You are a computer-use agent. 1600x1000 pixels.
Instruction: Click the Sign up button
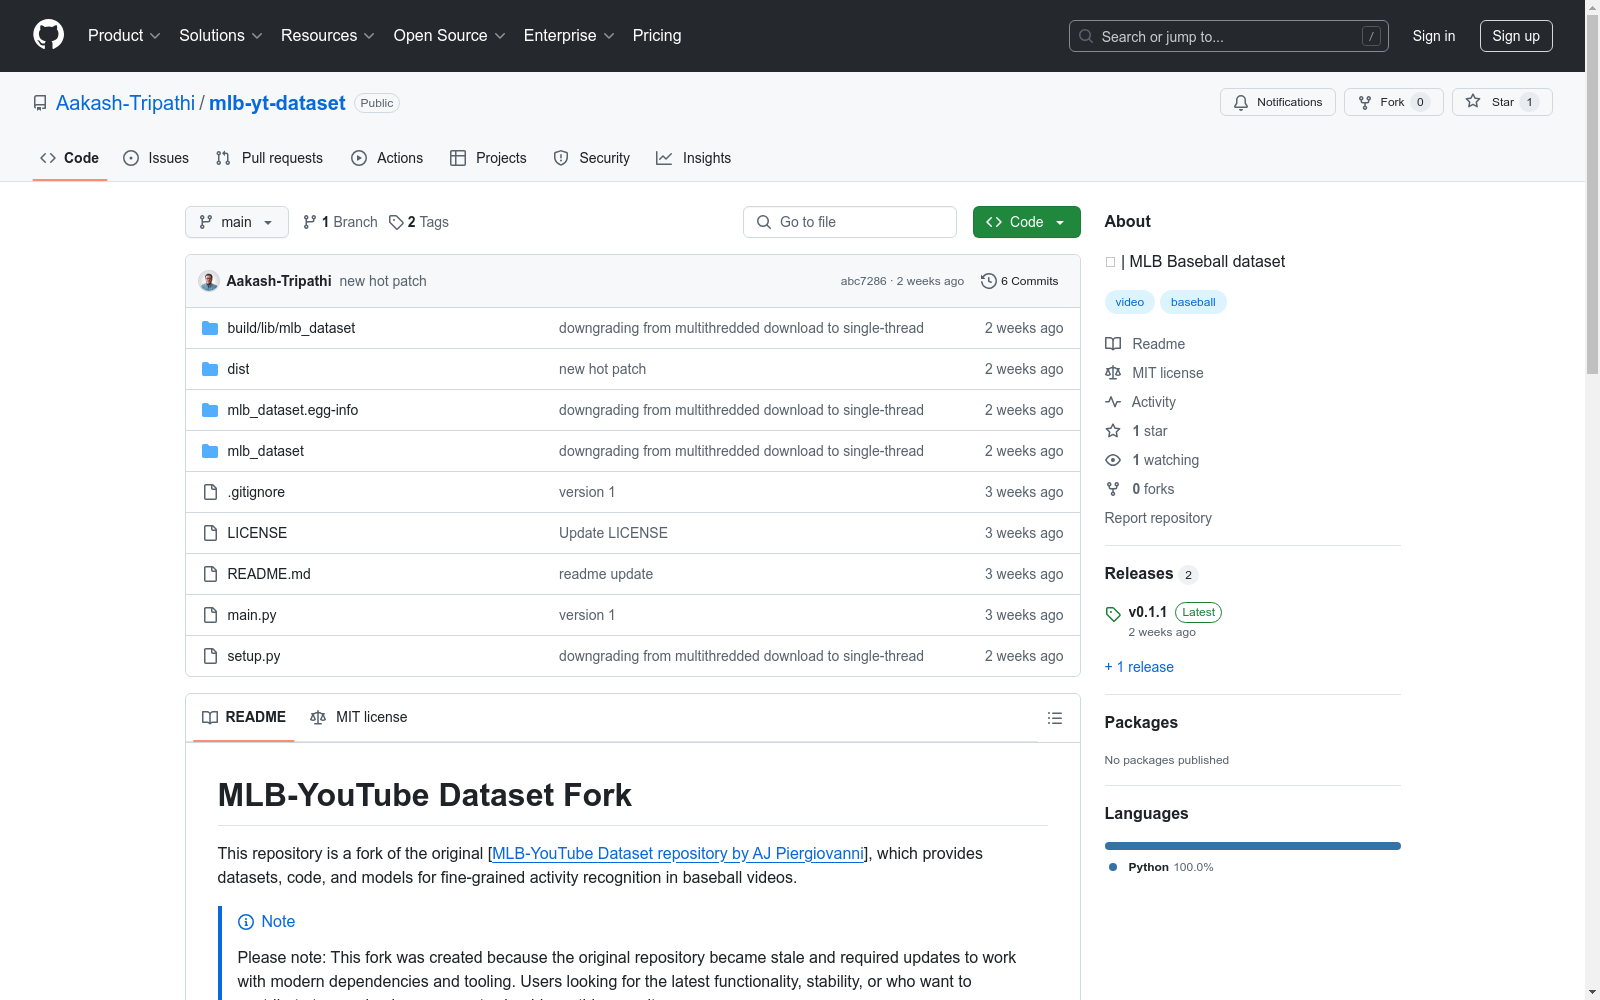pos(1516,36)
